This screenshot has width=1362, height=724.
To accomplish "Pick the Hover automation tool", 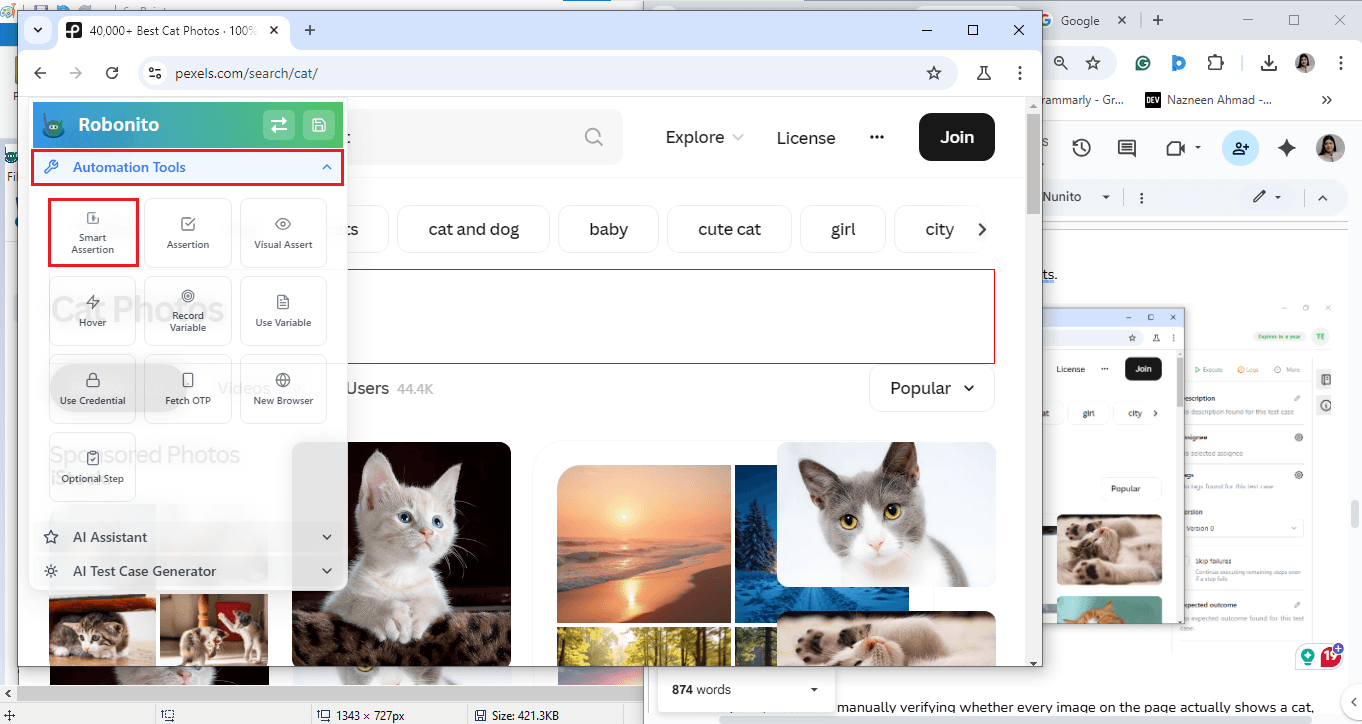I will [x=93, y=310].
